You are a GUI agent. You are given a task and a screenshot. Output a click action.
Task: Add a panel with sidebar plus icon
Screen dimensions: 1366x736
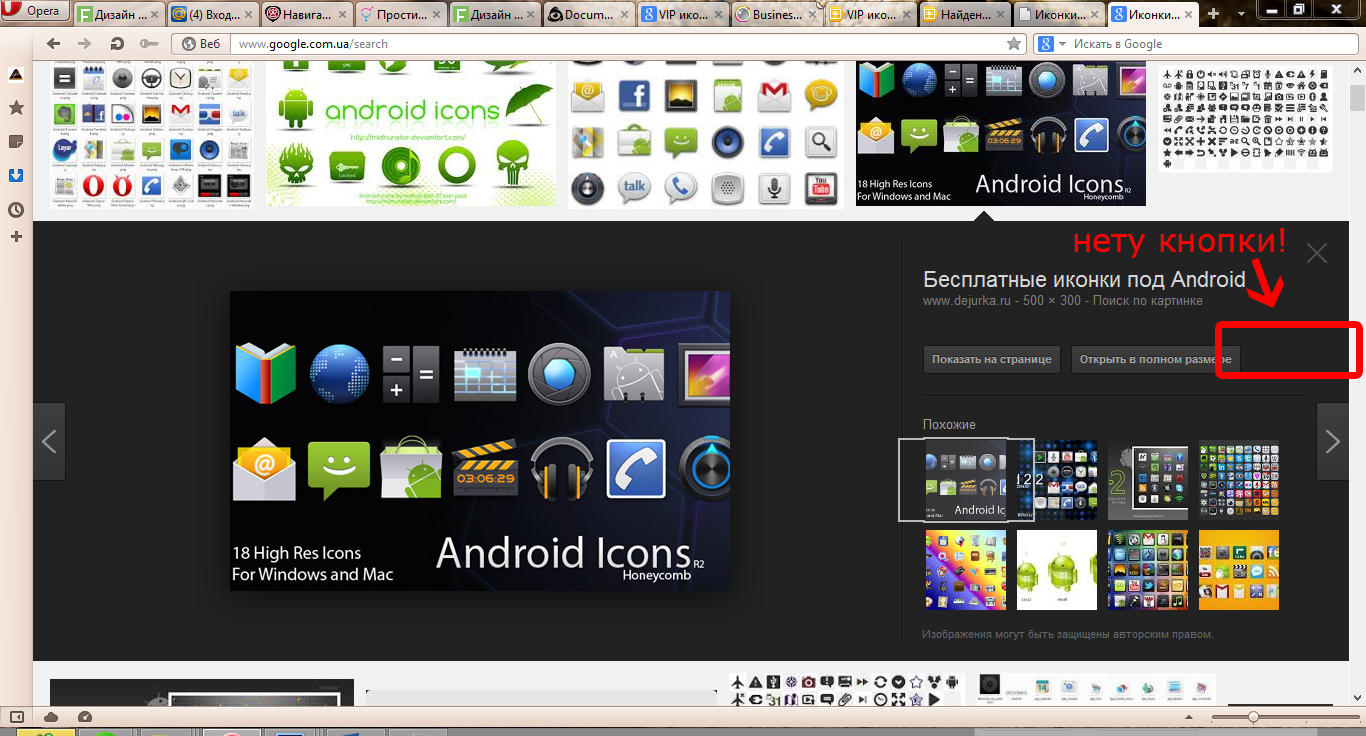(x=15, y=237)
